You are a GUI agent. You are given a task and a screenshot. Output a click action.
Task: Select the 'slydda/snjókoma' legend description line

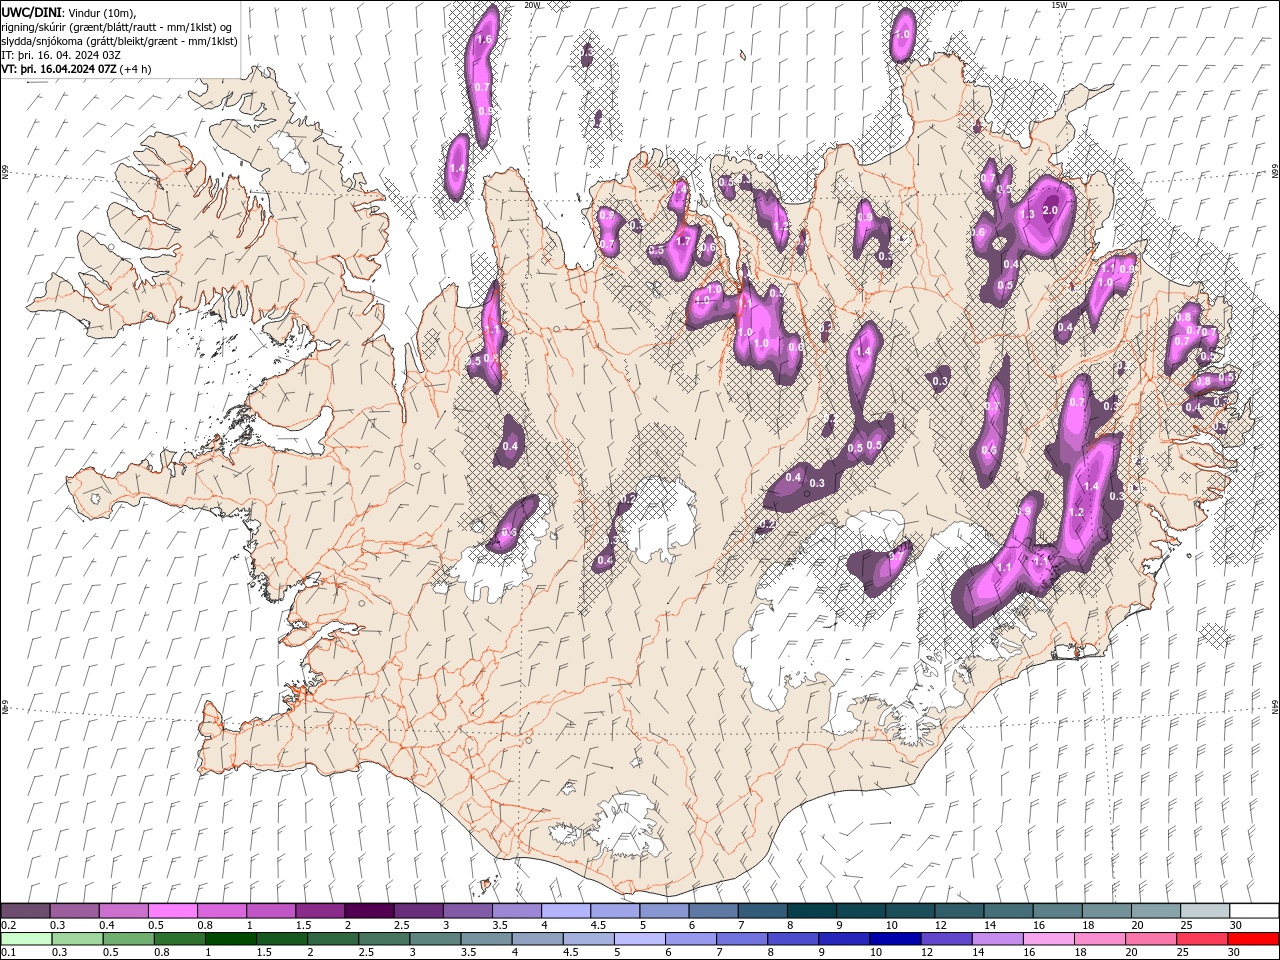[119, 41]
